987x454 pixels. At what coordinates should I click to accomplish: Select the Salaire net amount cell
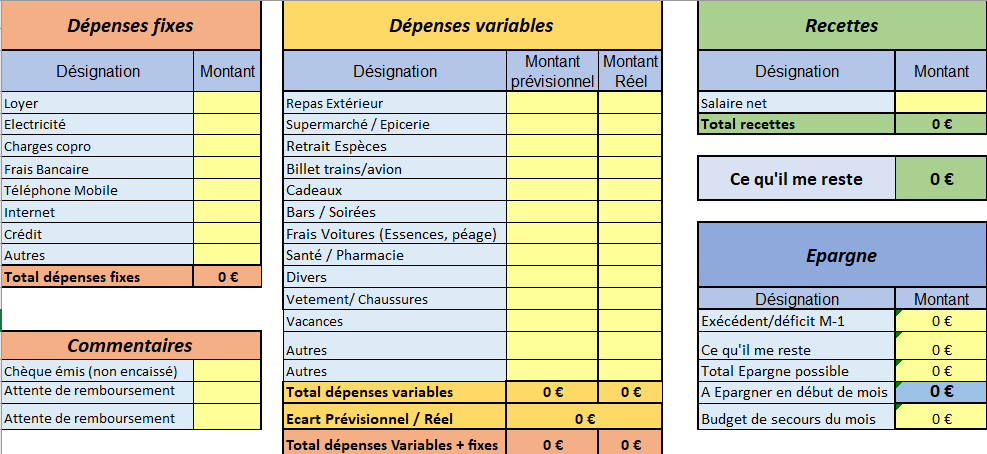(x=941, y=103)
